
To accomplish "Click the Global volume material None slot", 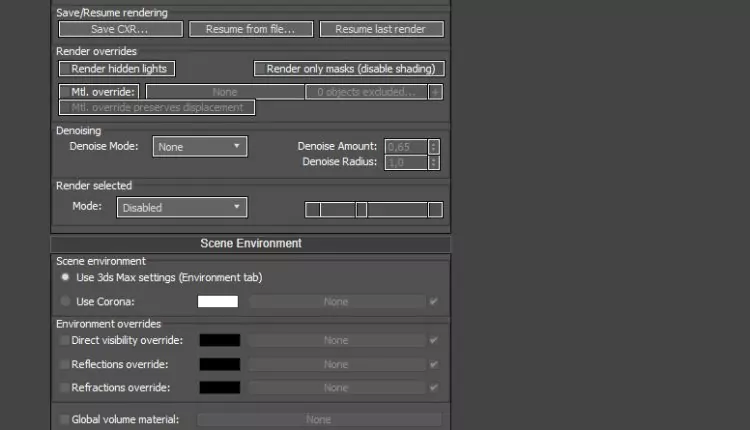I will click(x=318, y=420).
